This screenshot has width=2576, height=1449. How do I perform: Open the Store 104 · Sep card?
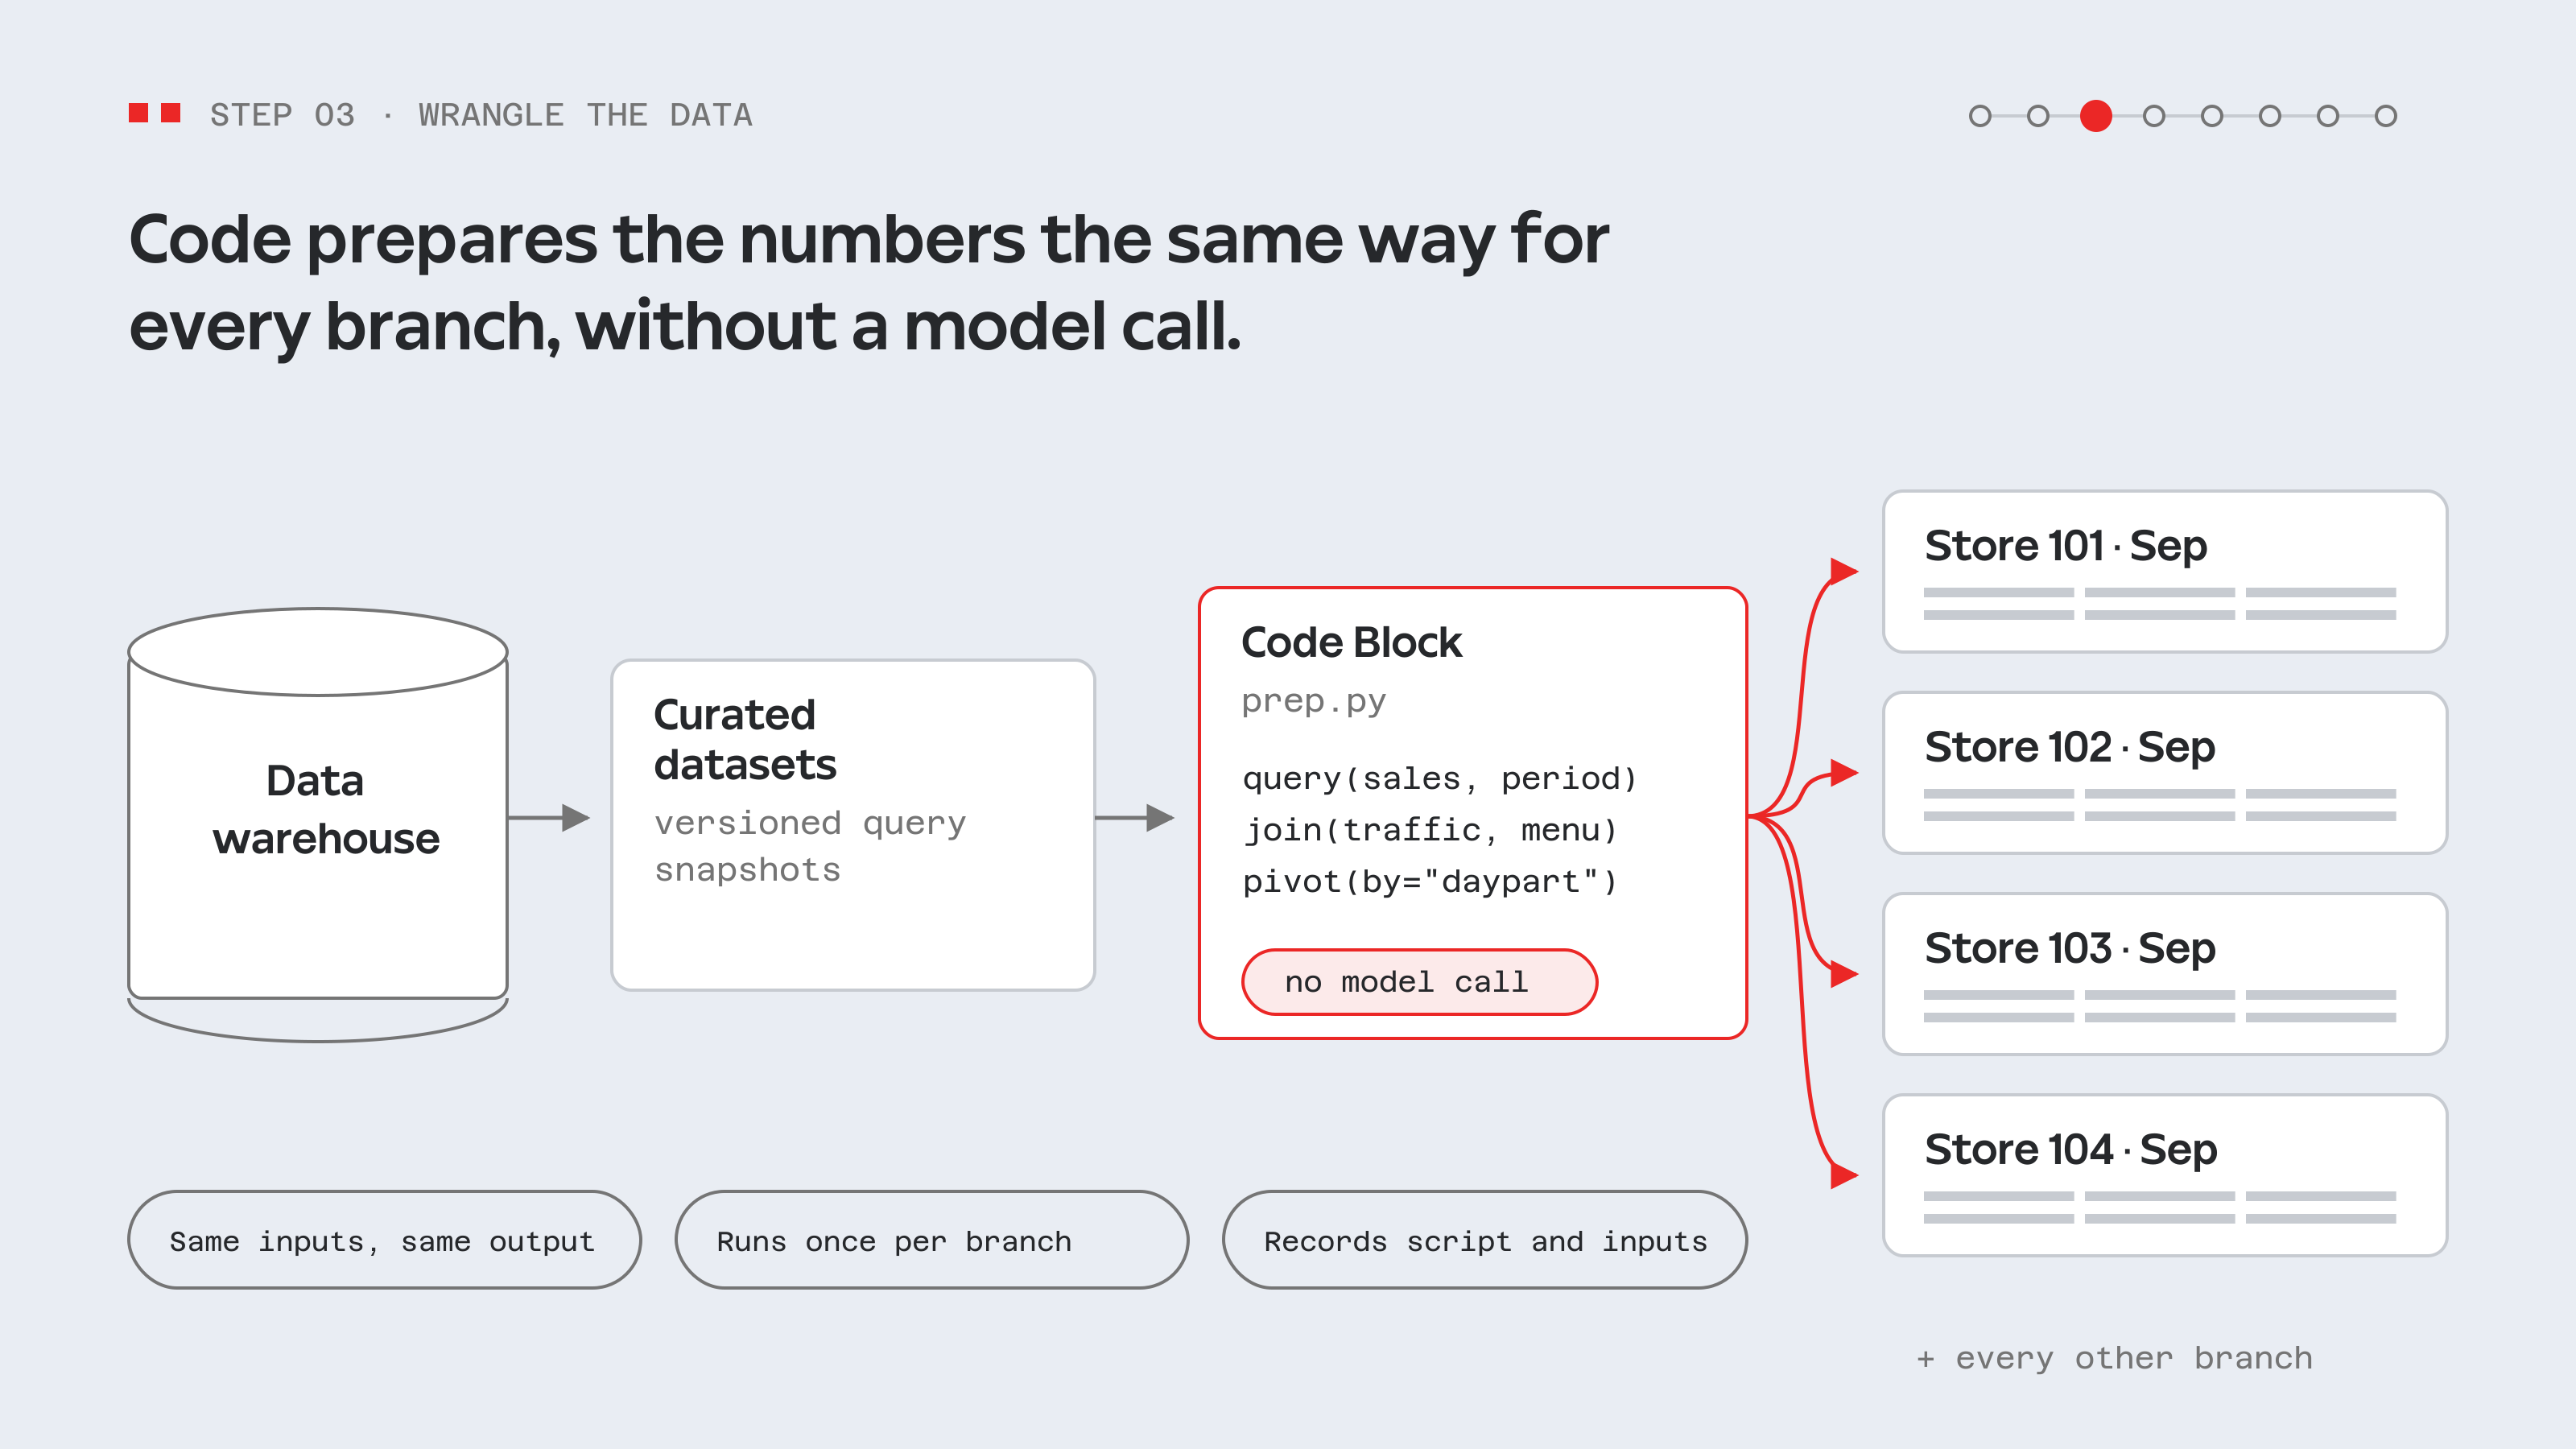click(x=2165, y=1175)
